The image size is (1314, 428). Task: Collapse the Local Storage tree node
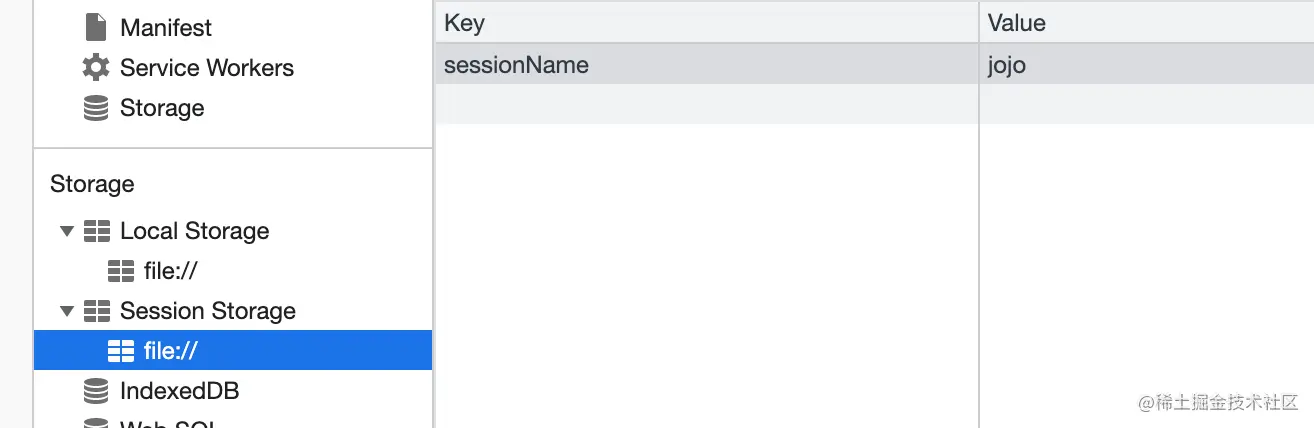coord(67,231)
